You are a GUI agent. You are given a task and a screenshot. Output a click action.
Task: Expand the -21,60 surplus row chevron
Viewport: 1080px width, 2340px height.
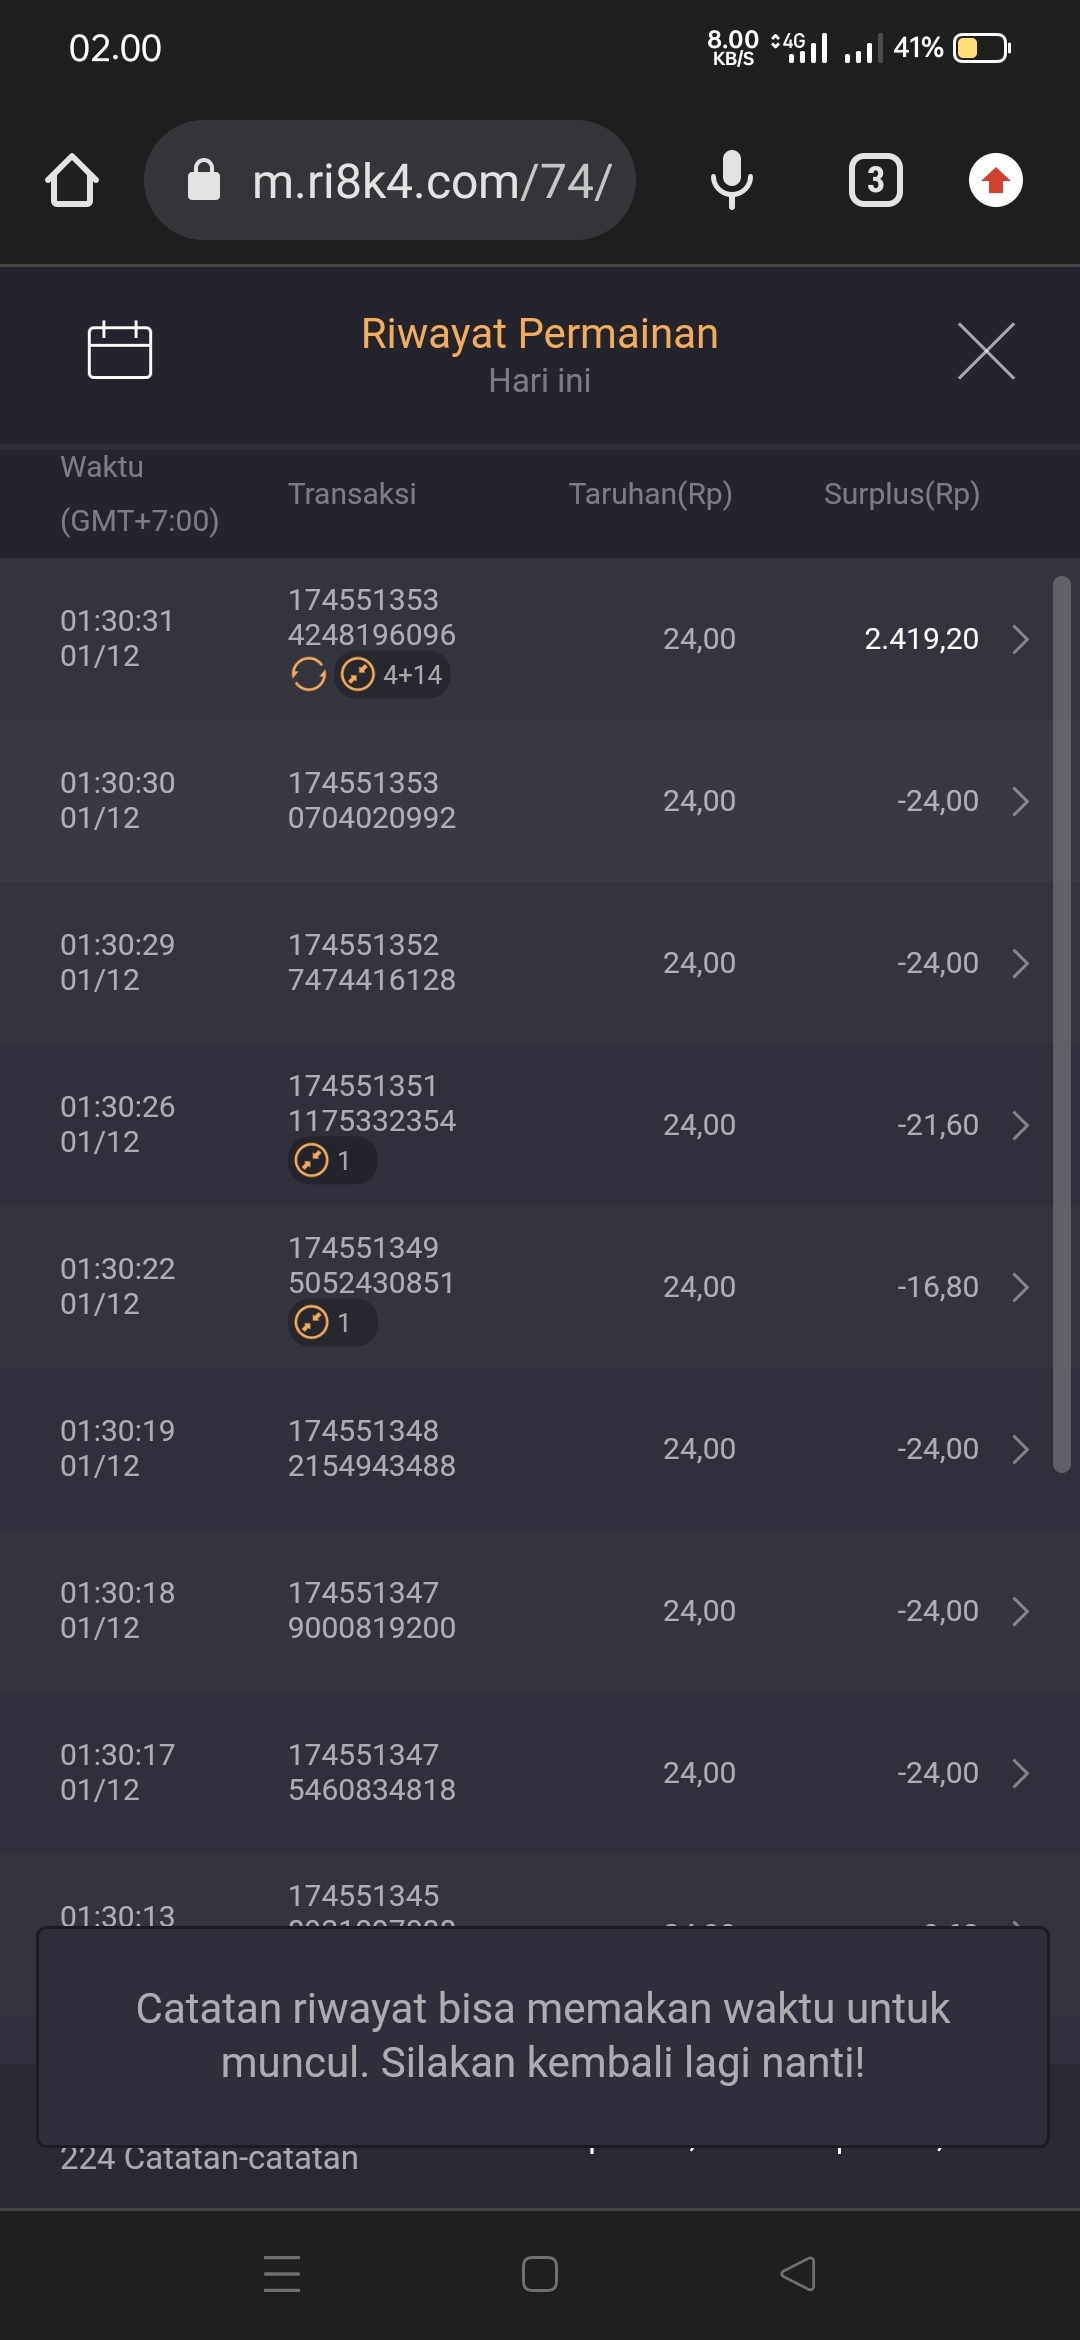click(1020, 1125)
